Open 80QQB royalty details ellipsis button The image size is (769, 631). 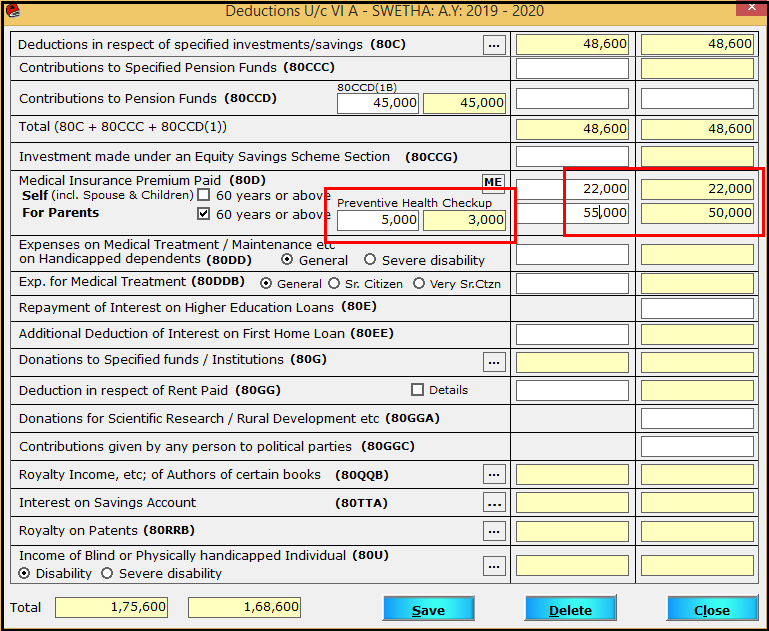pyautogui.click(x=494, y=475)
